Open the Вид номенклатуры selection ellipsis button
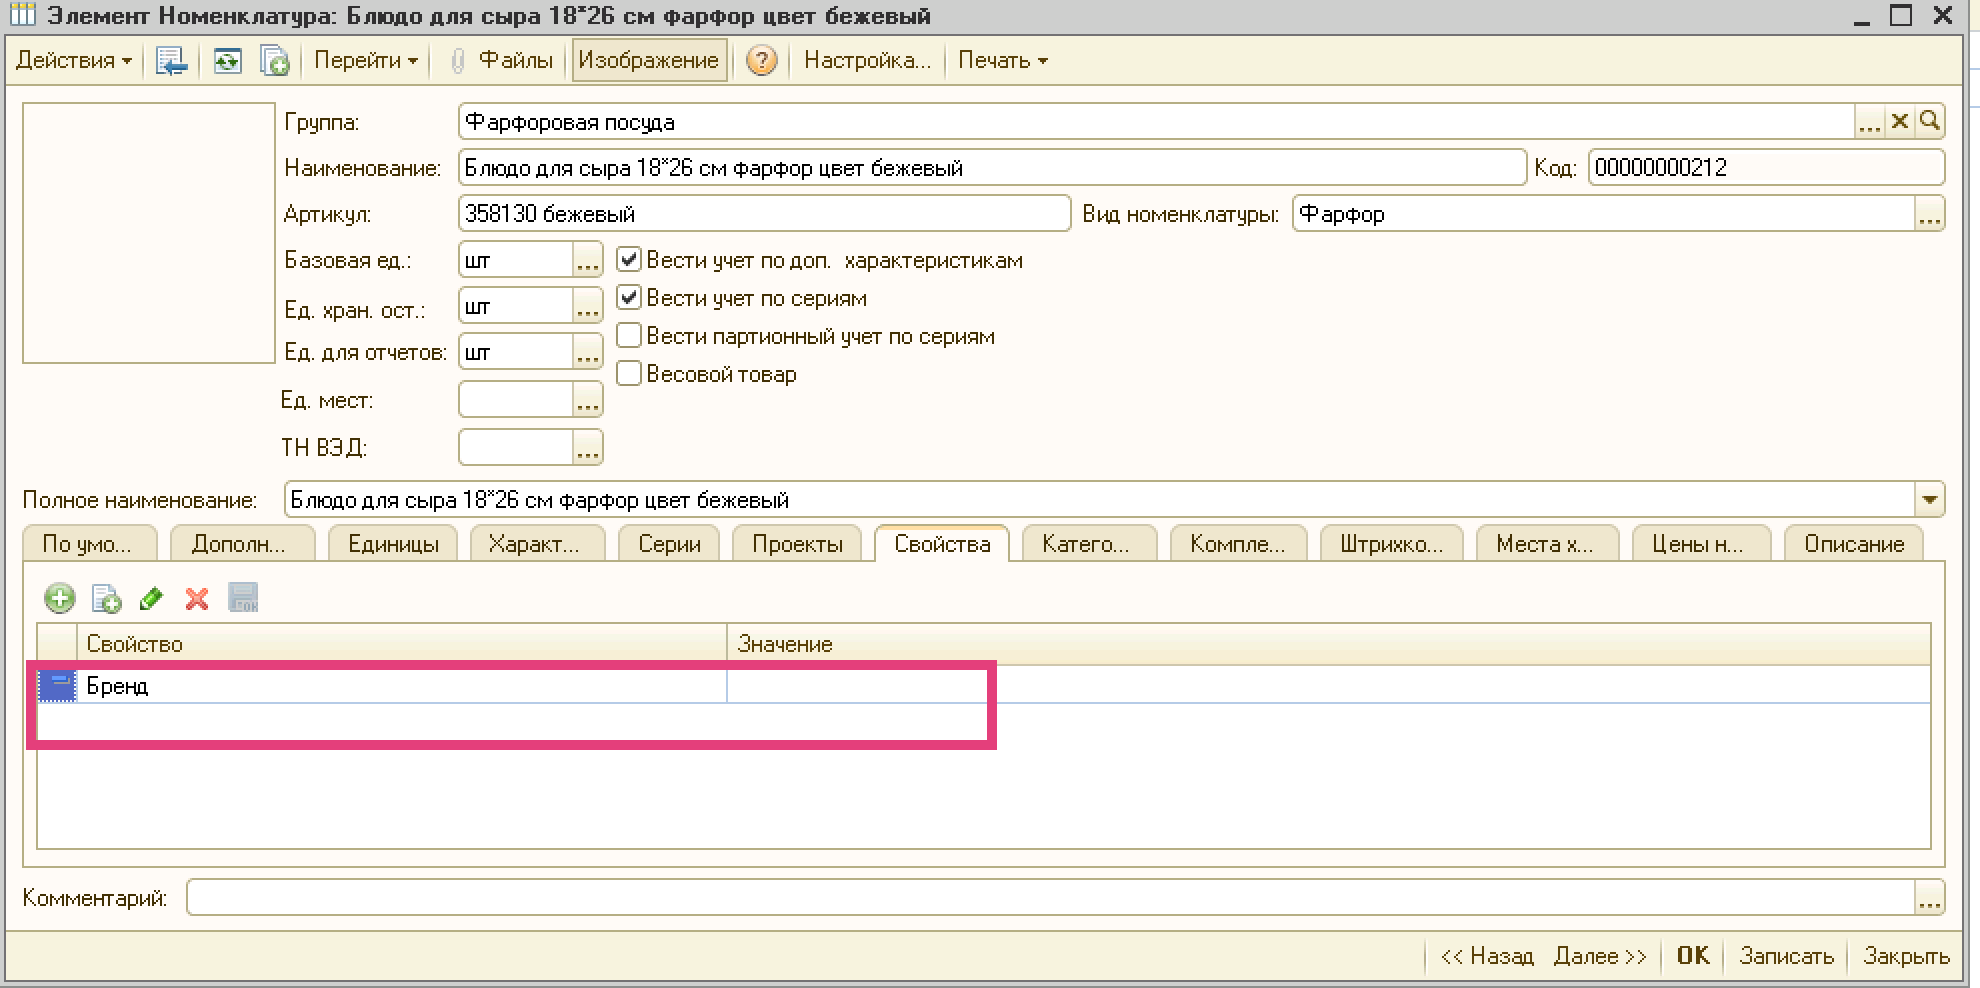 (x=1929, y=214)
